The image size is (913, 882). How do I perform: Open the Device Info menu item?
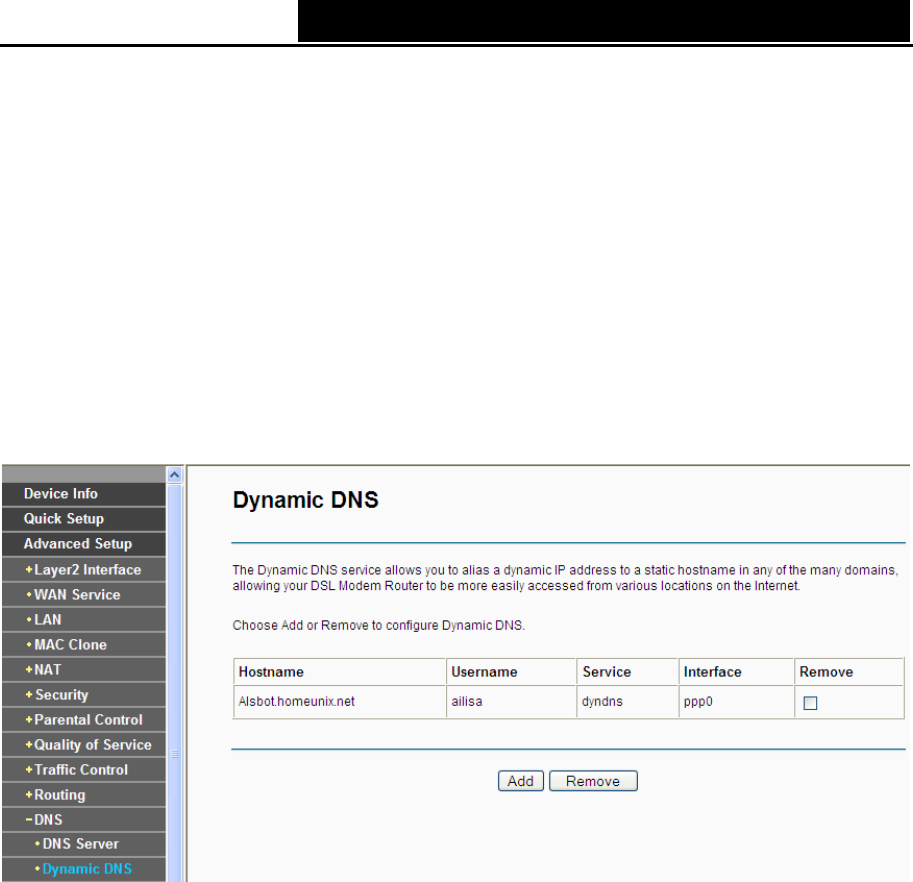tap(84, 494)
